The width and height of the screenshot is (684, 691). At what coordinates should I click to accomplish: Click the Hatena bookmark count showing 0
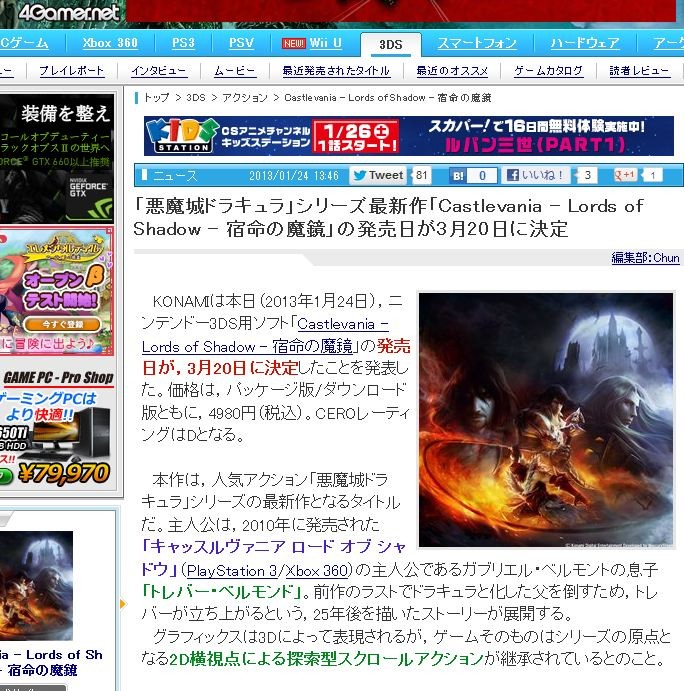(x=482, y=175)
